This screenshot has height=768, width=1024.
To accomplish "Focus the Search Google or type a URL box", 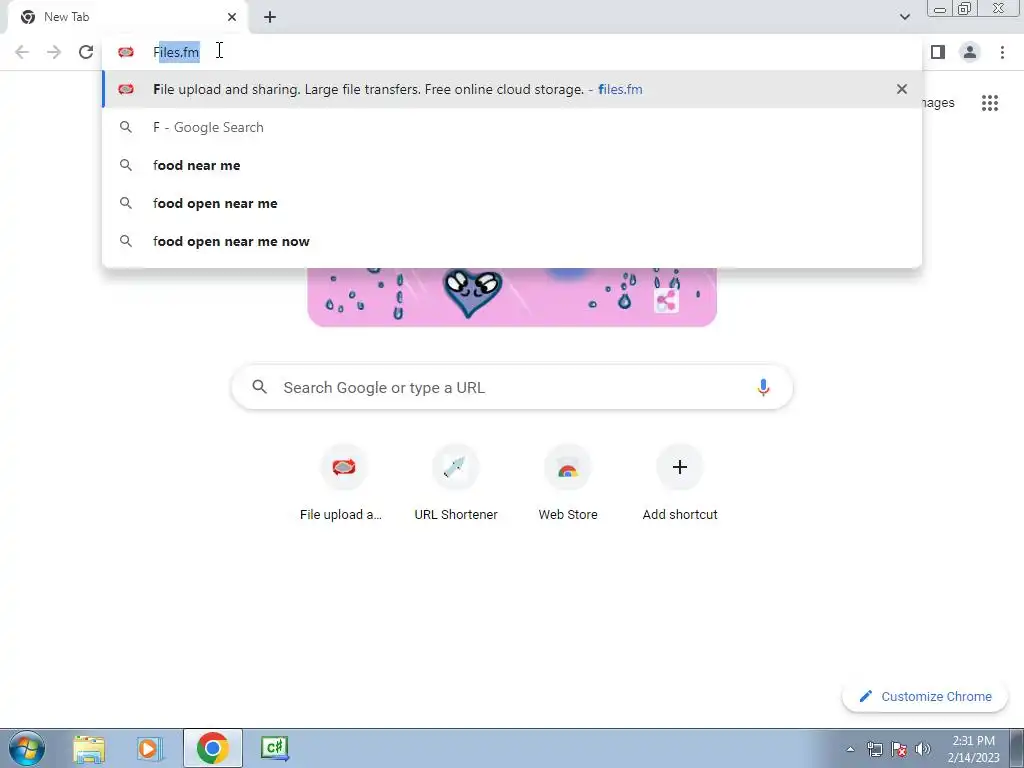I will pos(512,387).
